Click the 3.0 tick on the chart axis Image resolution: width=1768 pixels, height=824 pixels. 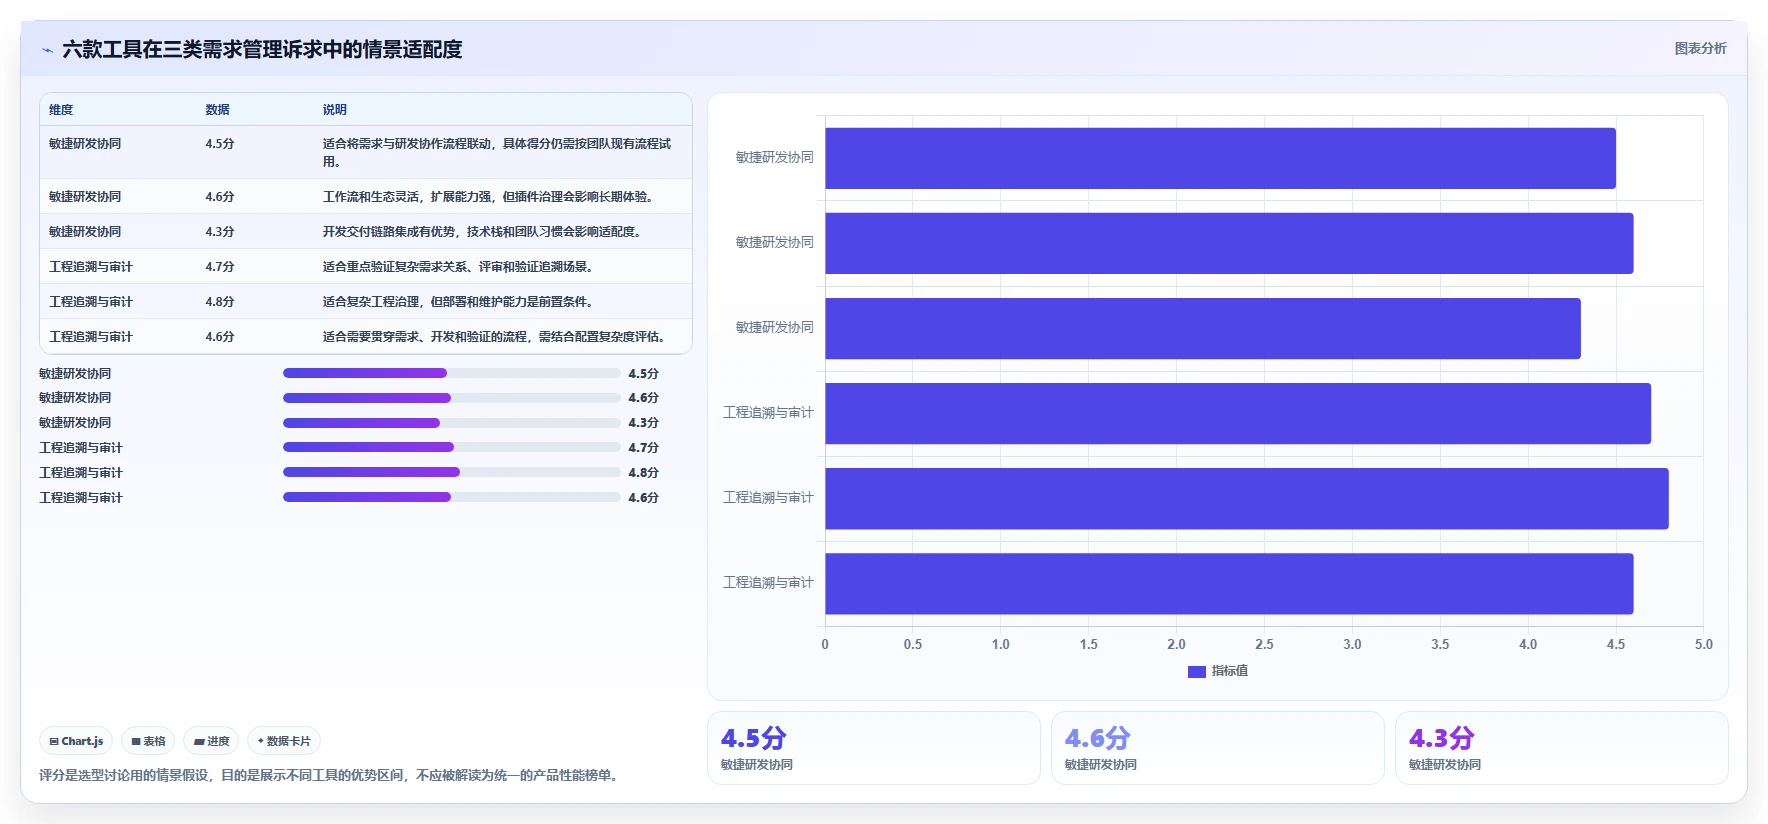coord(1352,645)
